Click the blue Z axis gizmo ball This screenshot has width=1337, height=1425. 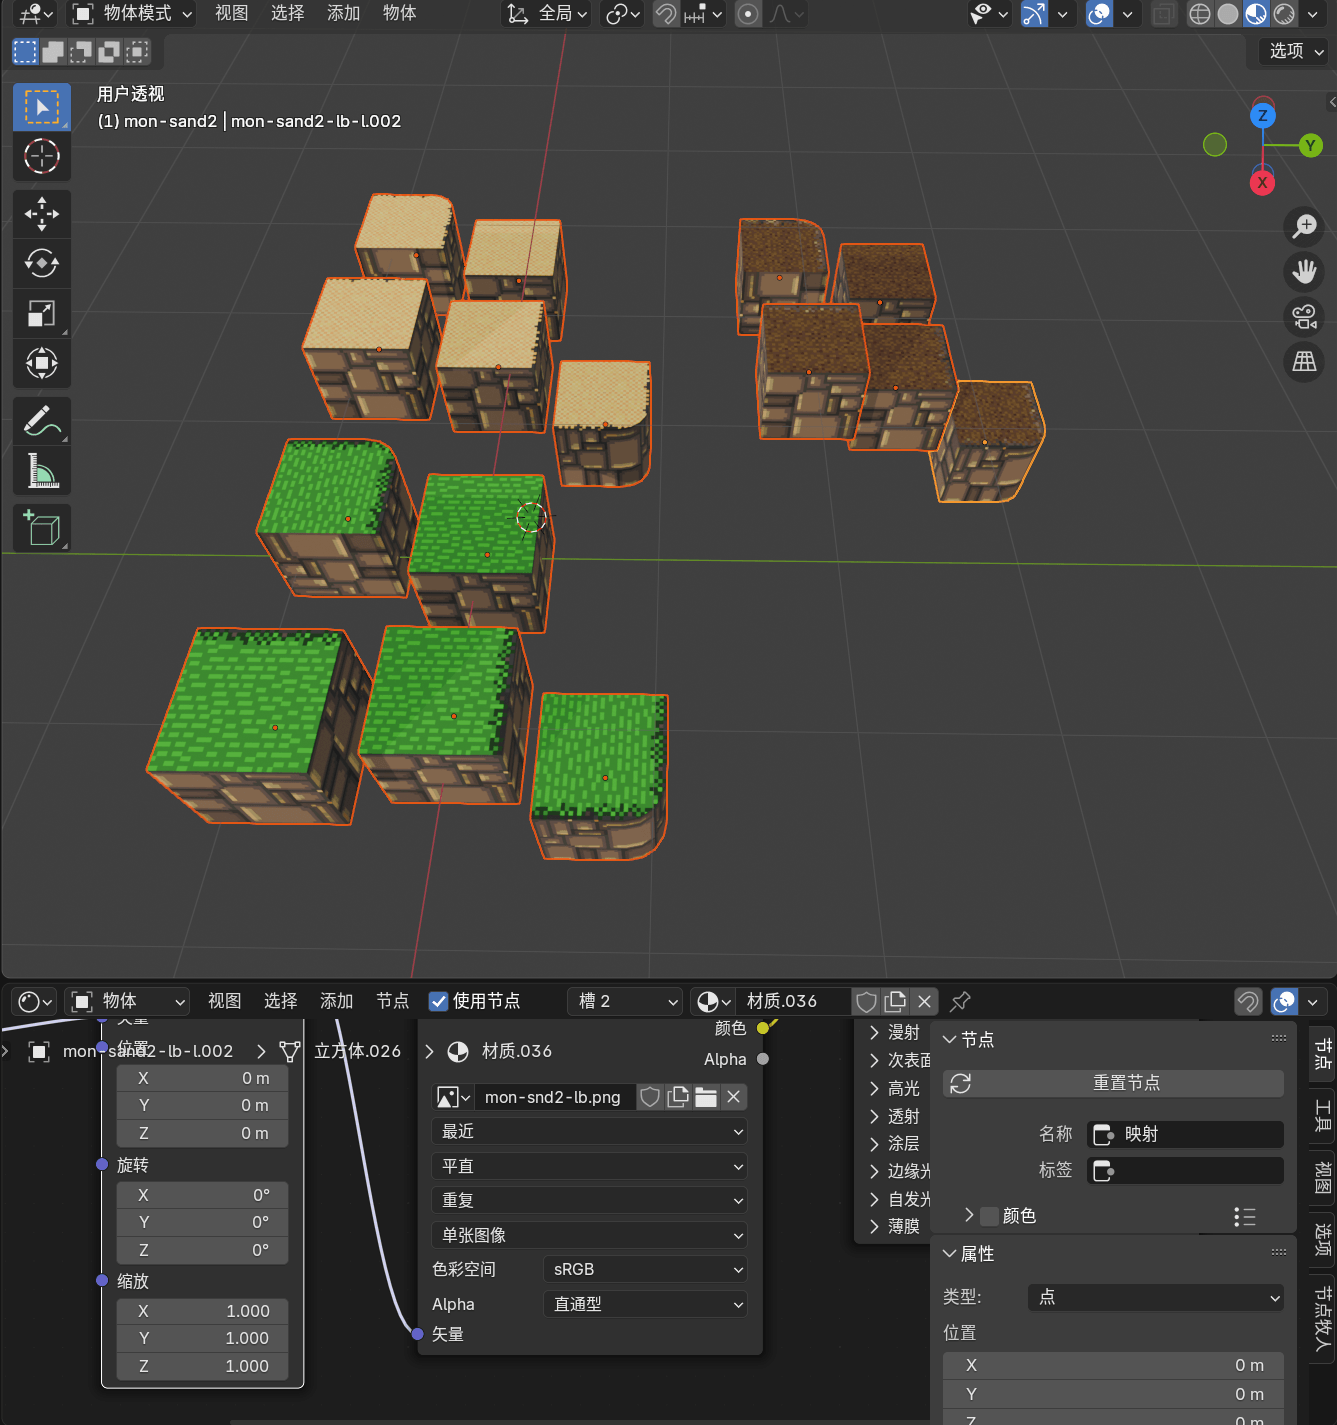pyautogui.click(x=1263, y=115)
